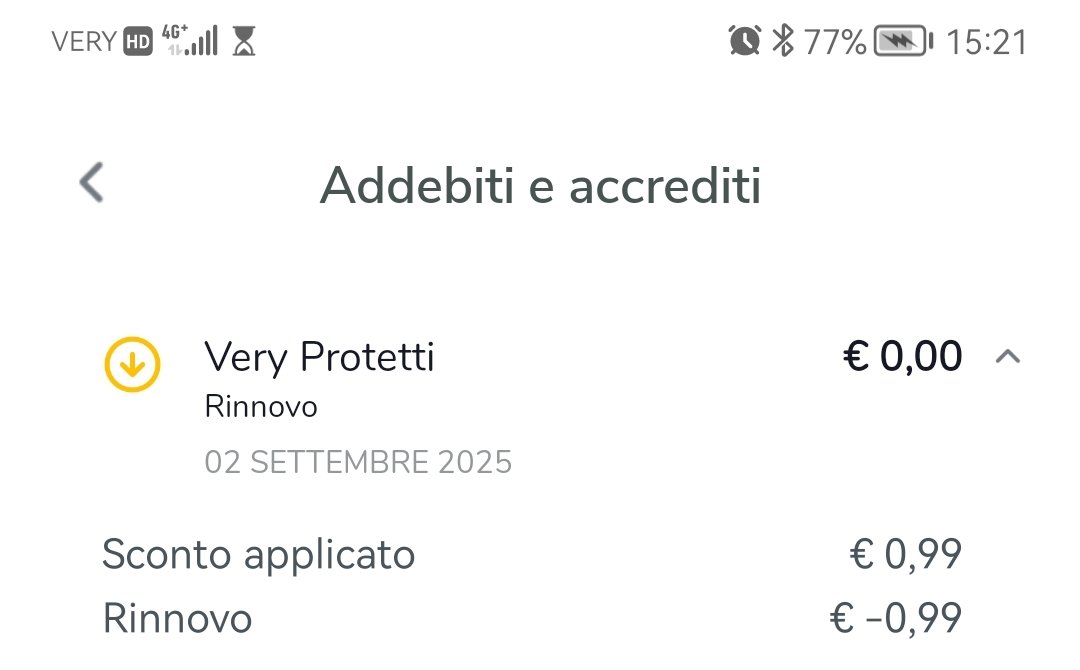Viewport: 1080px width, 670px height.
Task: Tap the back arrow icon
Action: (92, 184)
